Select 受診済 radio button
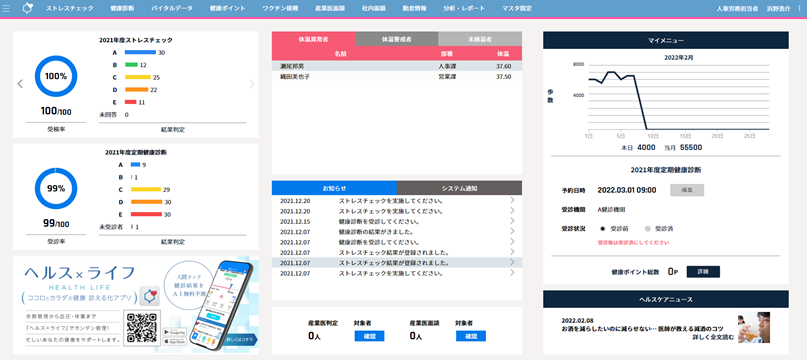Image resolution: width=807 pixels, height=360 pixels. pyautogui.click(x=647, y=228)
